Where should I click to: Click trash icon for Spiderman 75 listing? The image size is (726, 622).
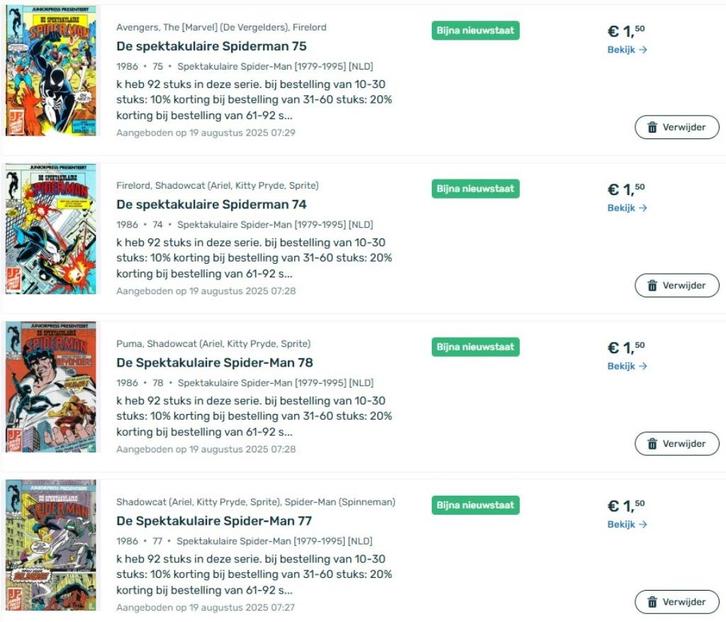click(x=652, y=127)
